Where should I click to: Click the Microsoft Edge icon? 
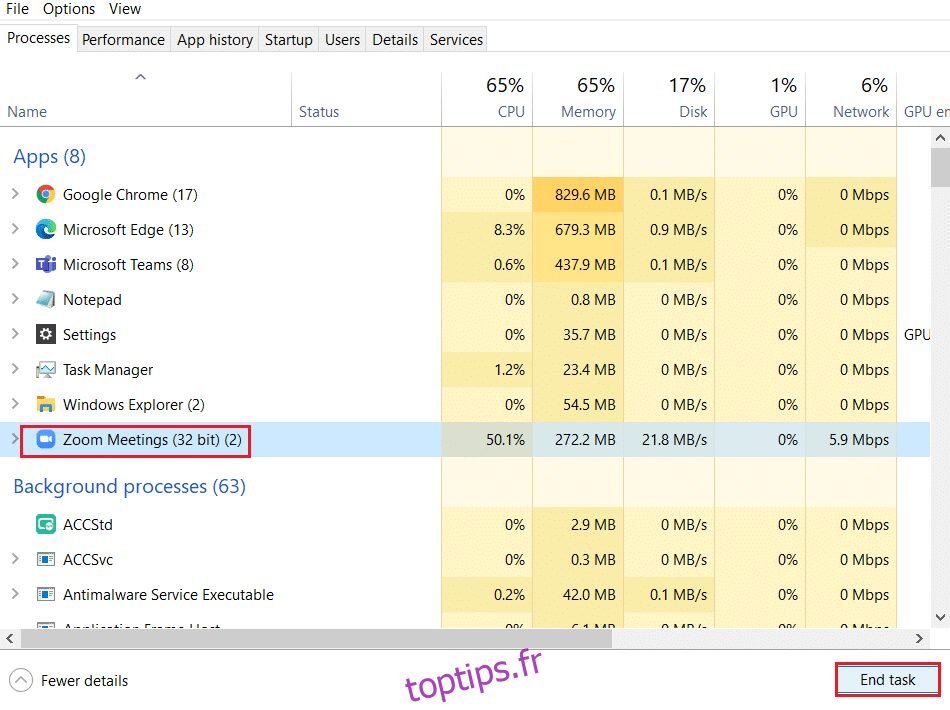(x=45, y=230)
